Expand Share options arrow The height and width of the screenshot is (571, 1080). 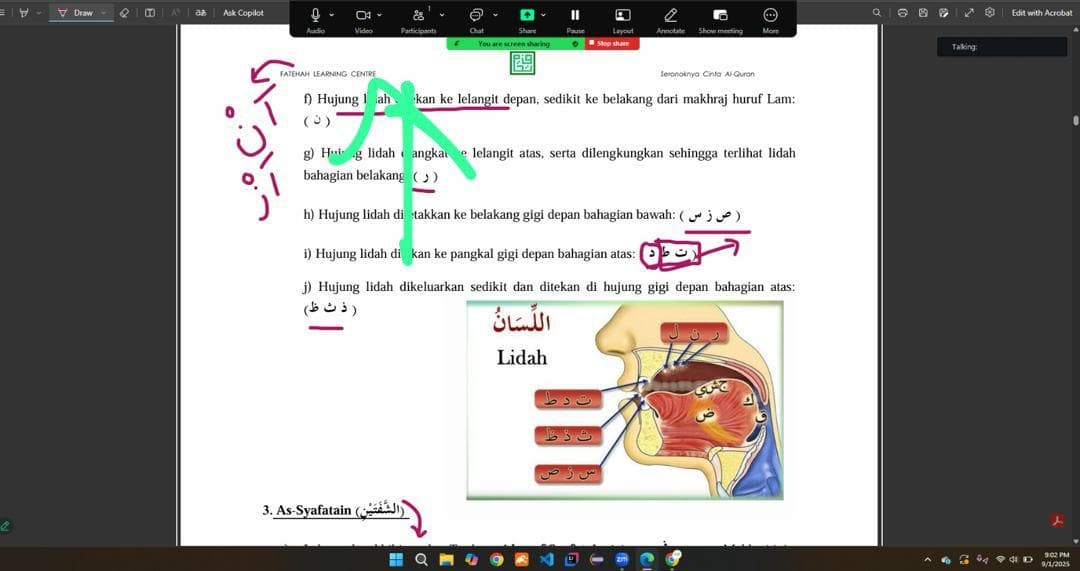coord(543,14)
